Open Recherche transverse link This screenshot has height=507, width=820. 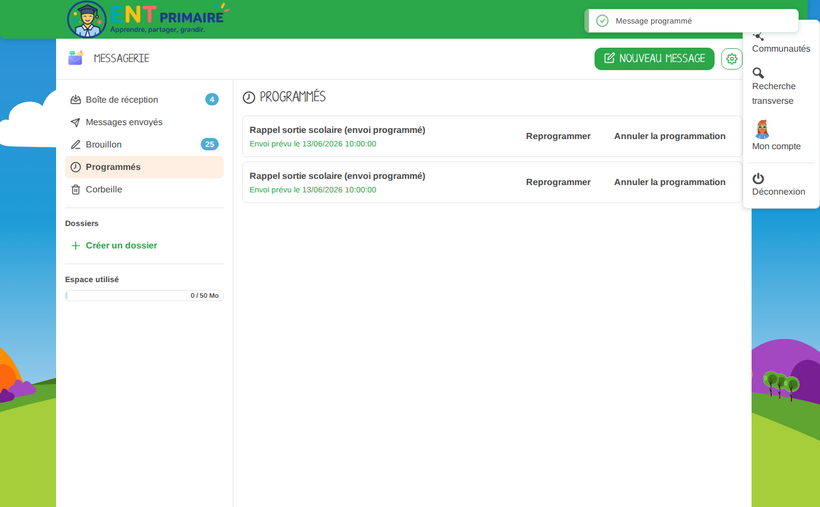(x=773, y=94)
